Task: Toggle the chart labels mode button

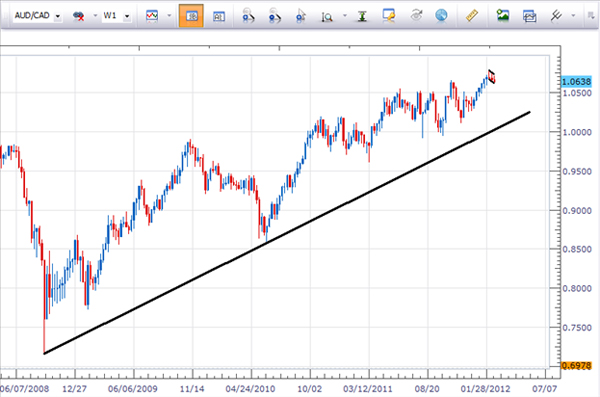Action: (218, 16)
